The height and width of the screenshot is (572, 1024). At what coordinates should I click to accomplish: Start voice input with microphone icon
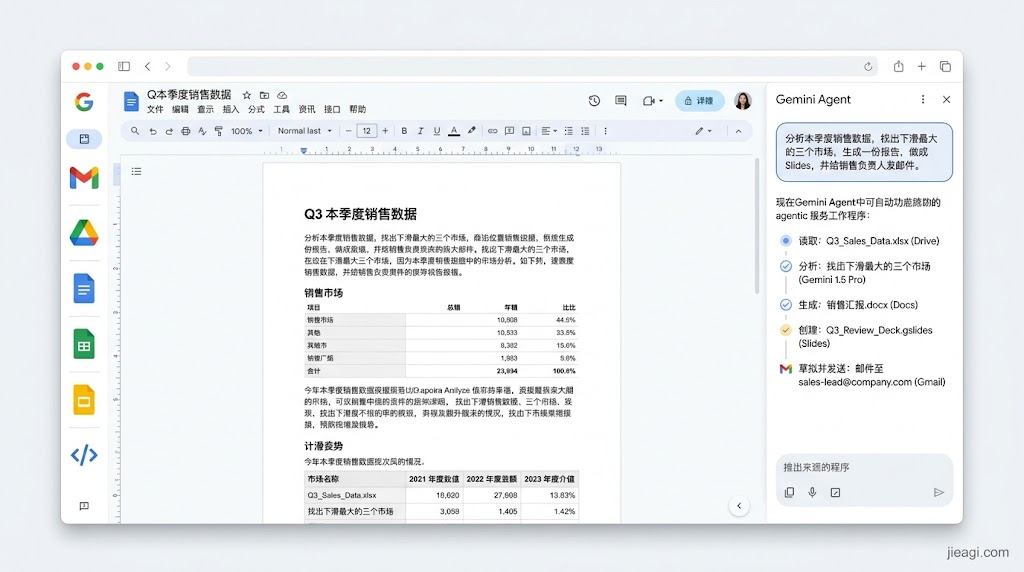tap(812, 492)
